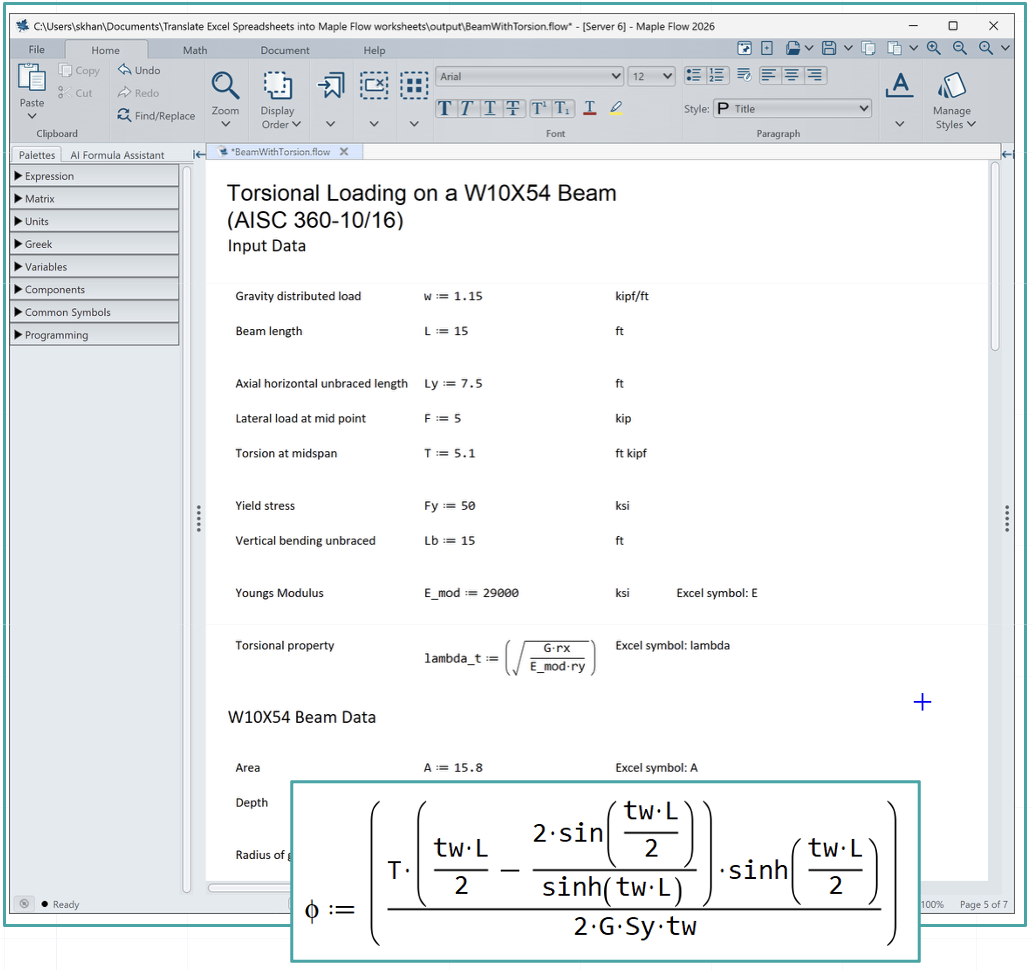1032x970 pixels.
Task: Toggle subscript formatting
Action: [x=562, y=108]
